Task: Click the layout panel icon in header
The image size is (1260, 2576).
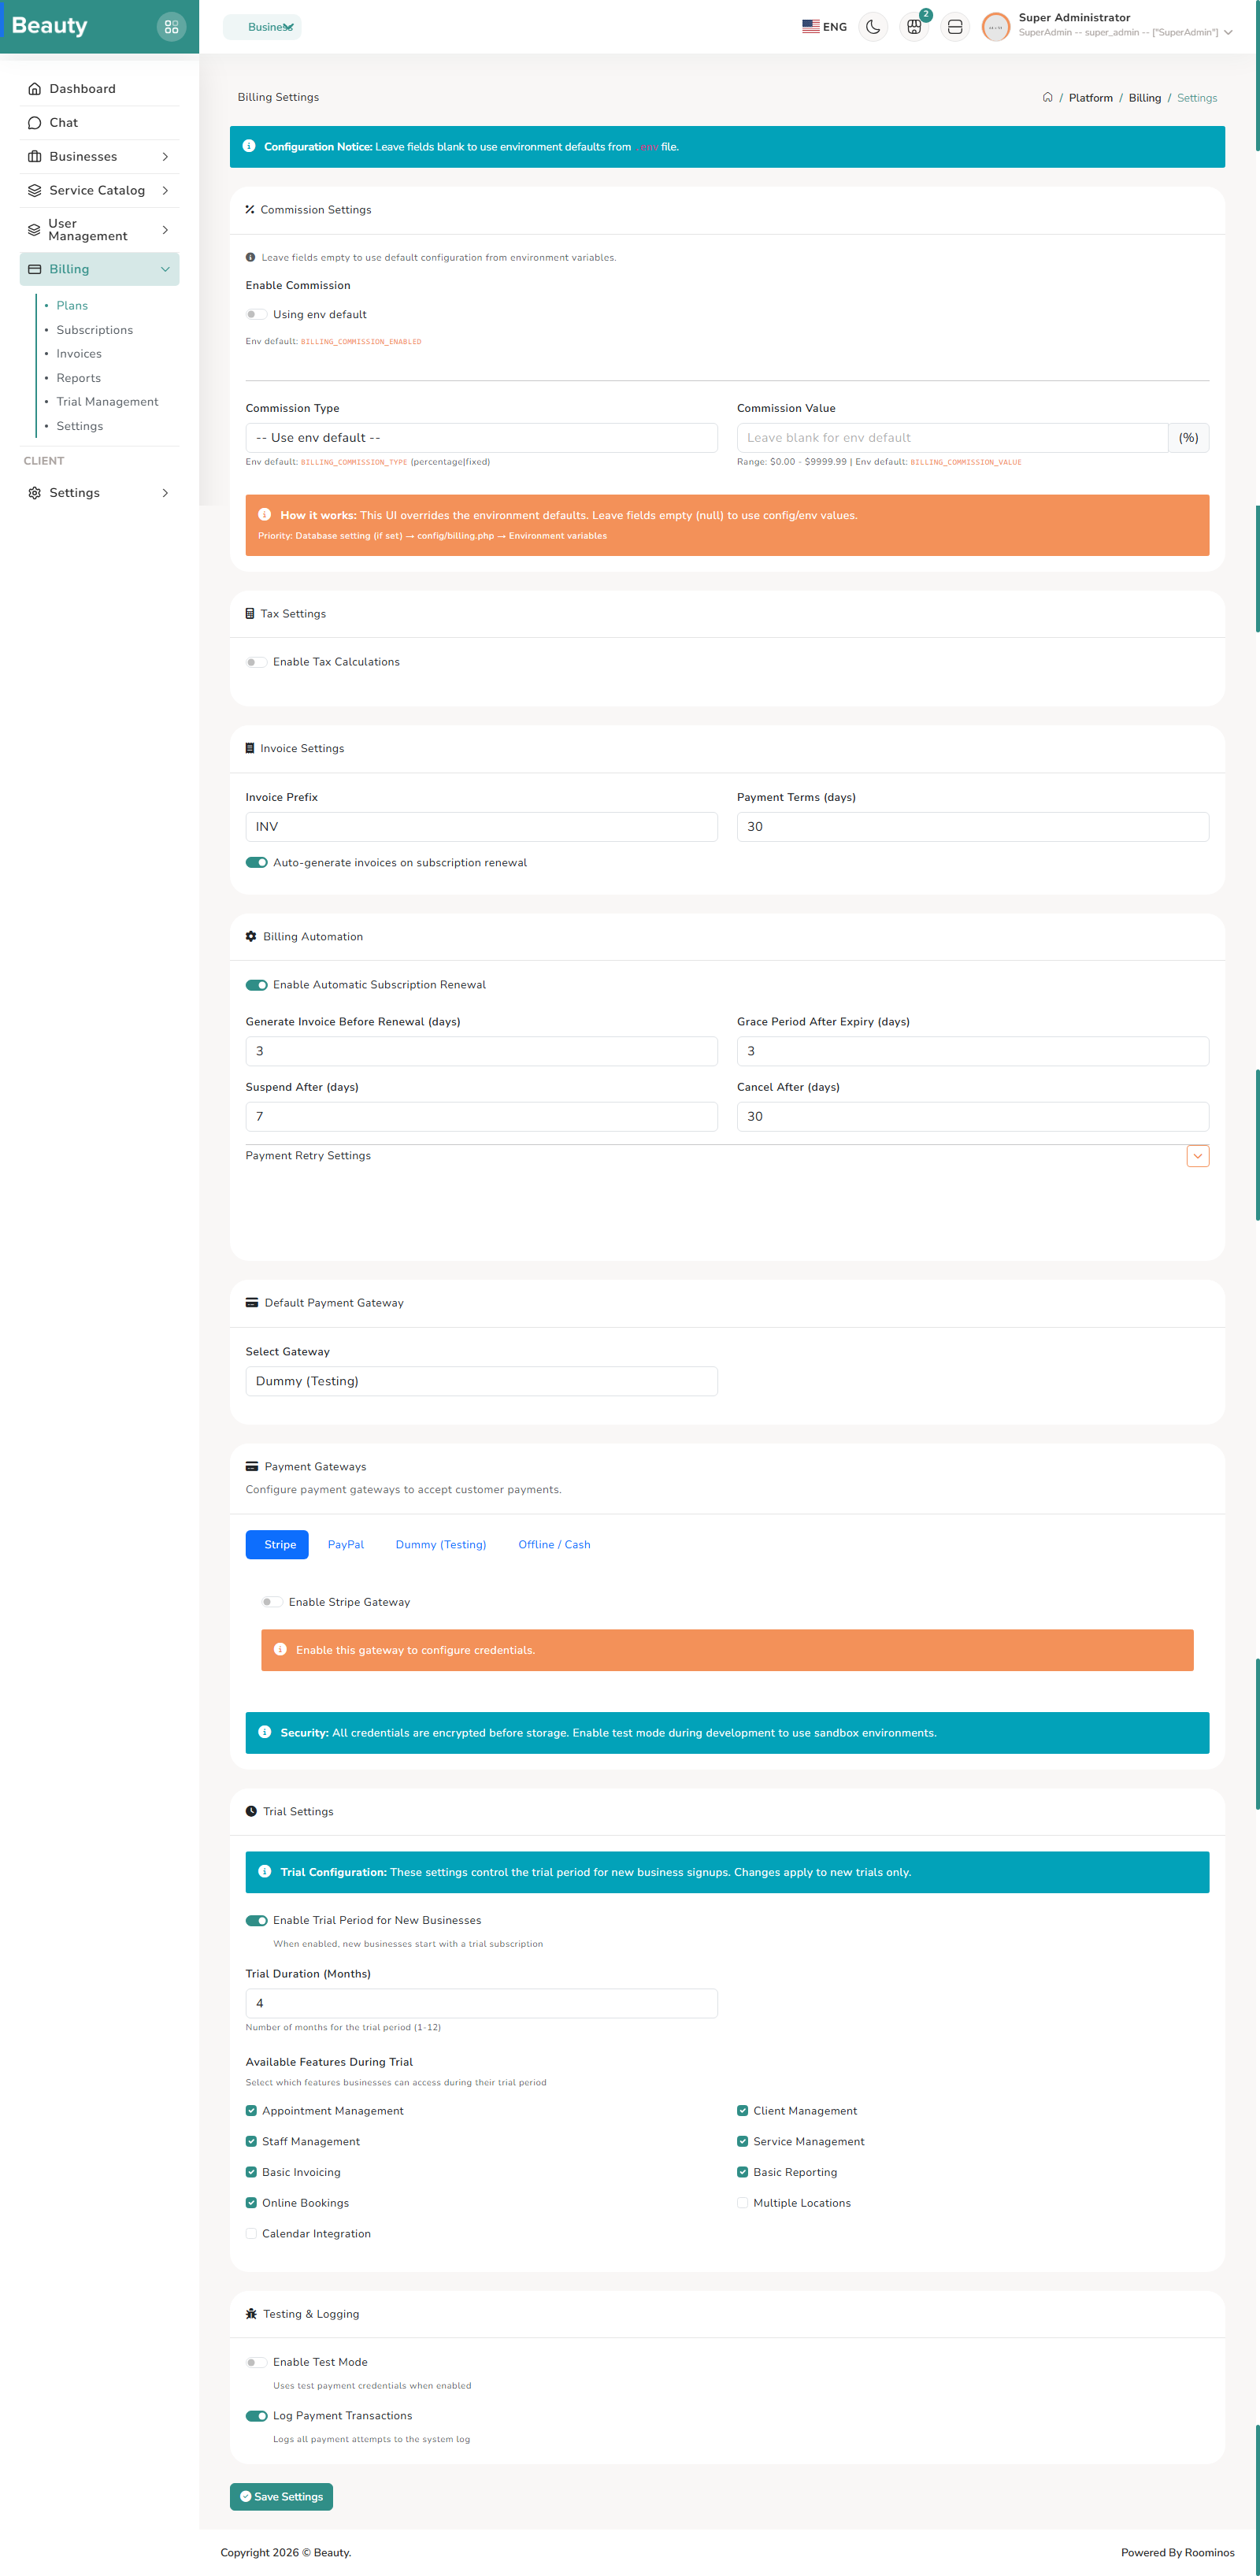Action: pos(955,27)
